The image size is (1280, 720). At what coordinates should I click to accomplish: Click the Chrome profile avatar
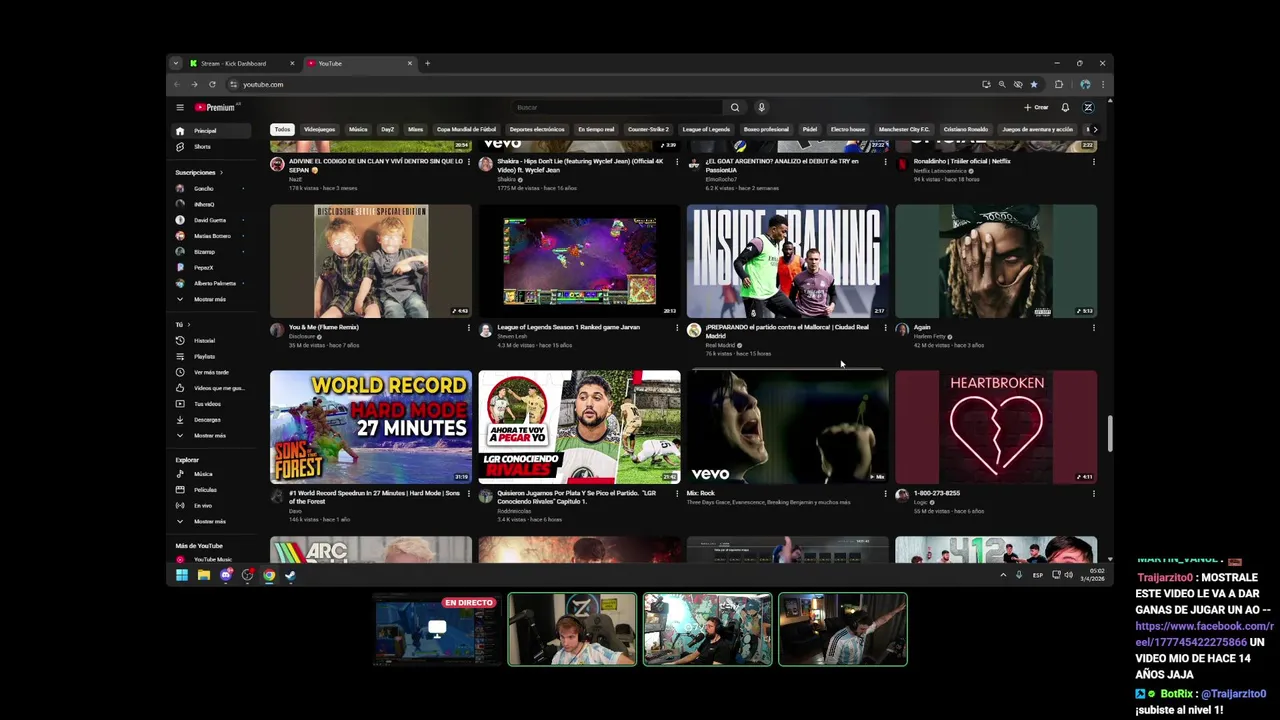pos(1085,84)
